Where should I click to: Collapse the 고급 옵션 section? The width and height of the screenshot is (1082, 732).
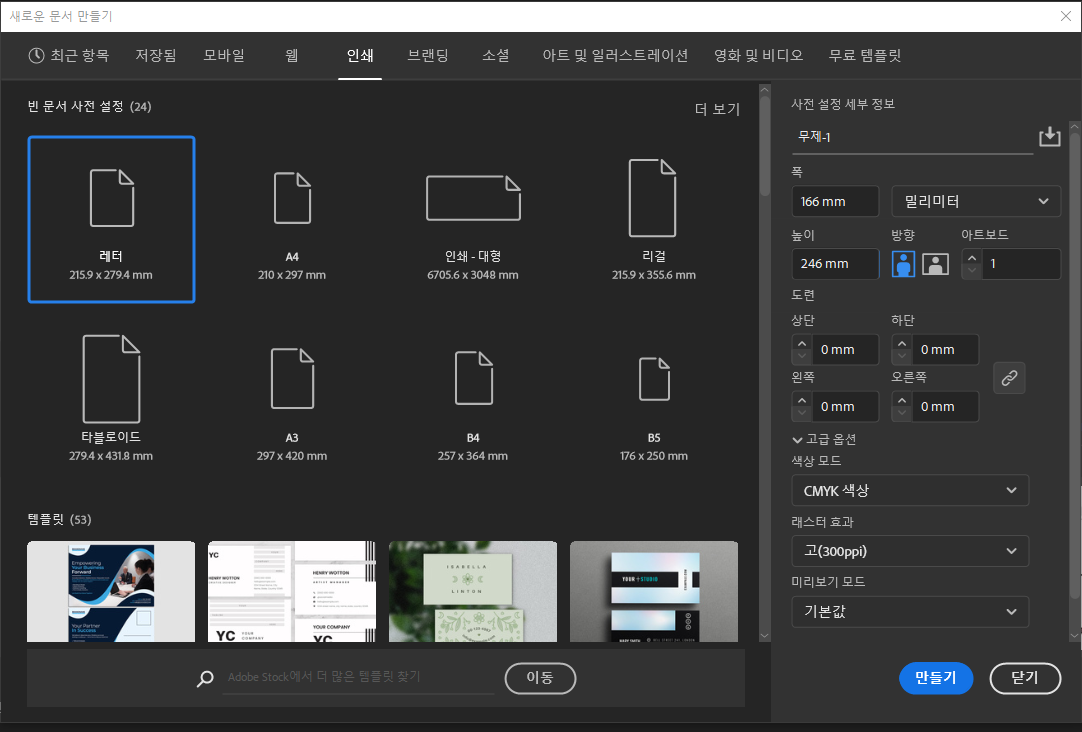tap(823, 439)
